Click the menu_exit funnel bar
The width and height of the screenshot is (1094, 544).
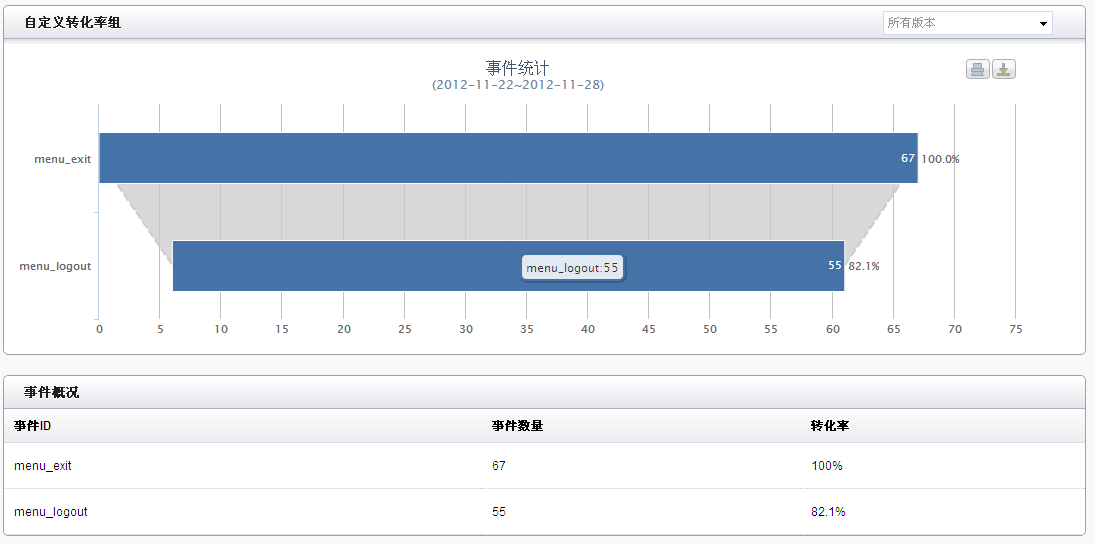pos(508,158)
